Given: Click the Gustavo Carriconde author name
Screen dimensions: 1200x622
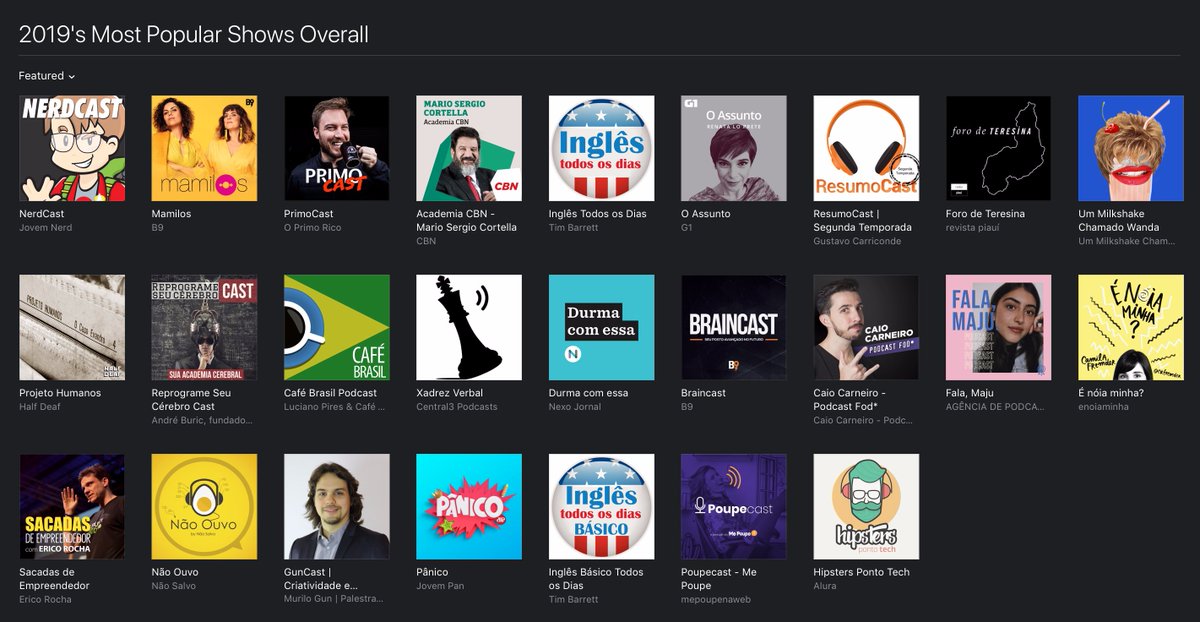Looking at the screenshot, I should 858,242.
